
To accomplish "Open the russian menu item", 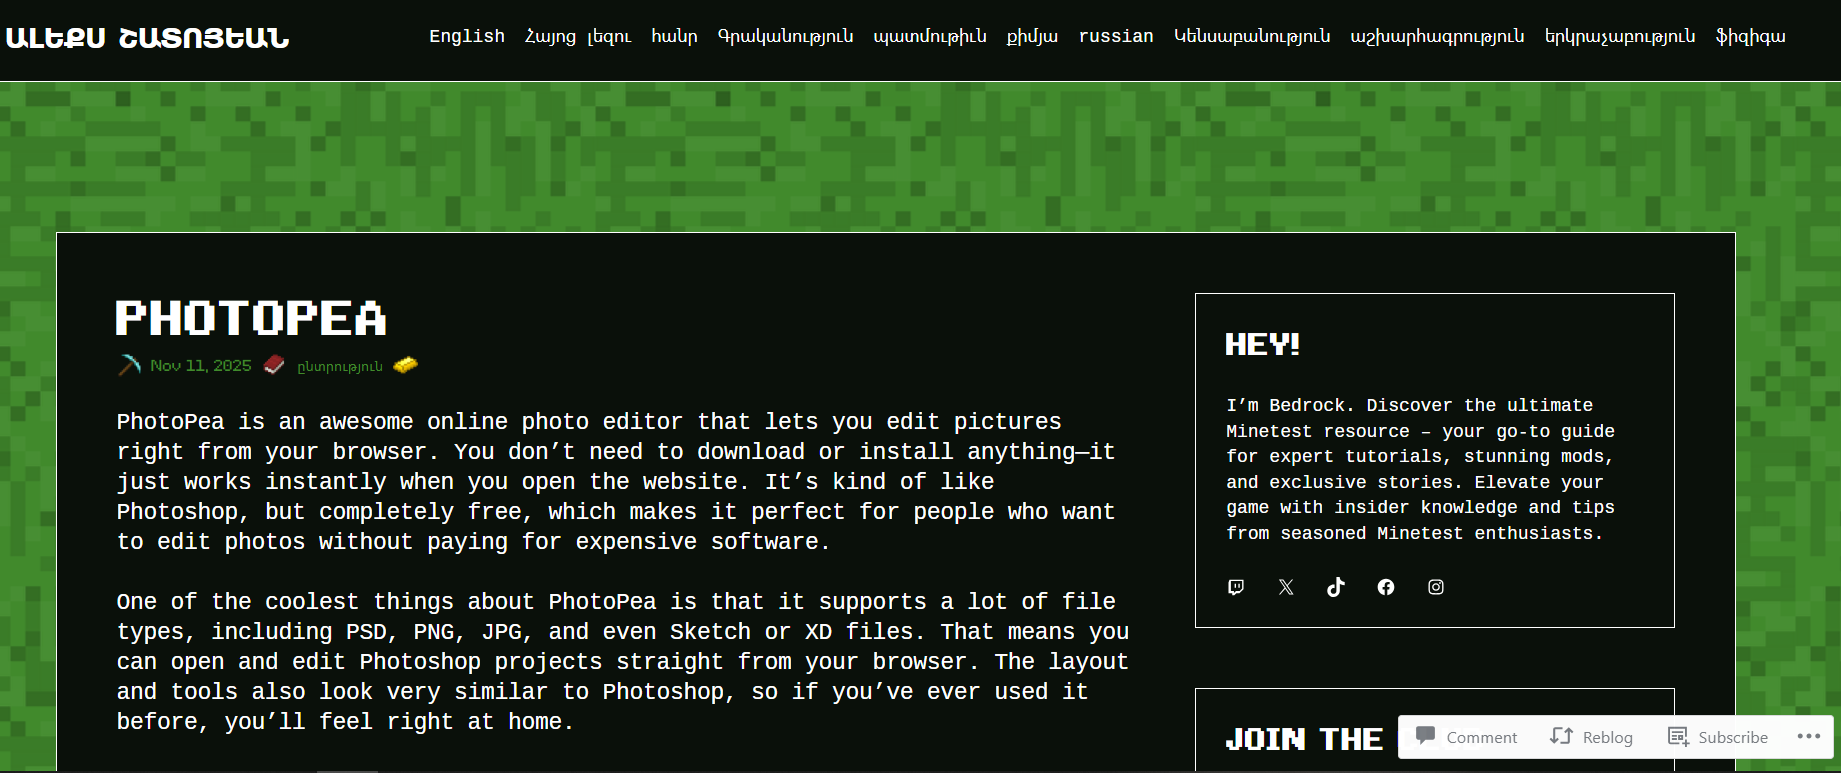I will (x=1116, y=36).
